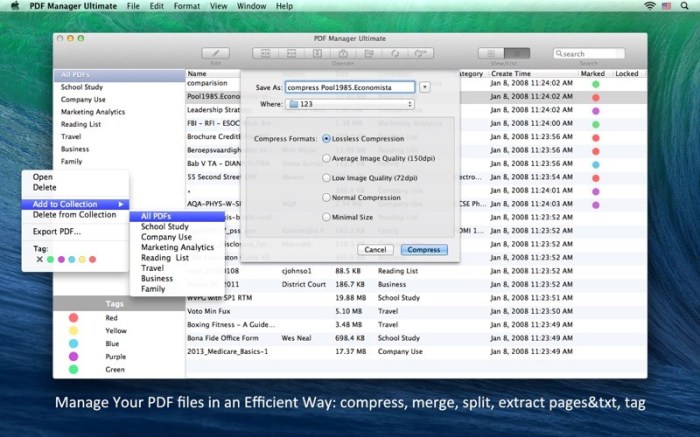The height and width of the screenshot is (437, 700).
Task: Open the Format menu
Action: (x=187, y=6)
